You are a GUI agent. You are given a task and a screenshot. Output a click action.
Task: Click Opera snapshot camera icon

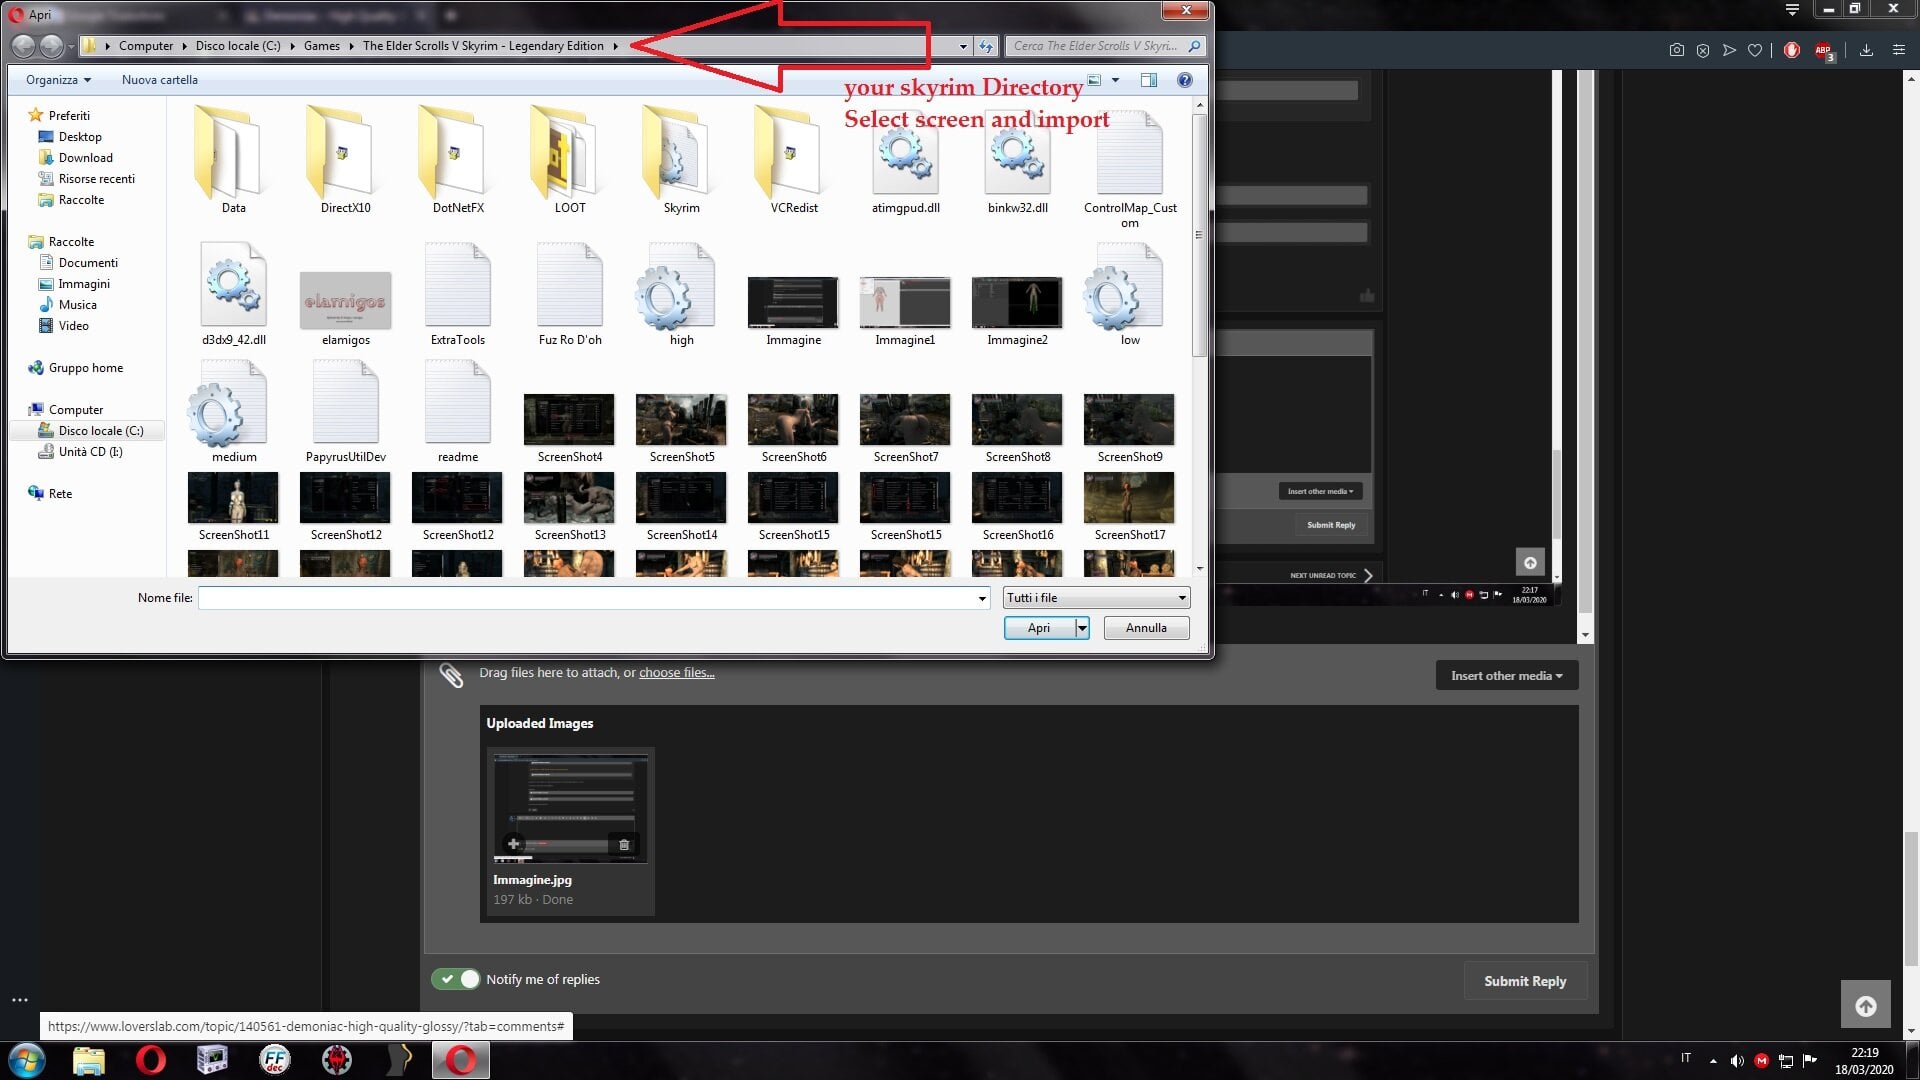[x=1677, y=50]
